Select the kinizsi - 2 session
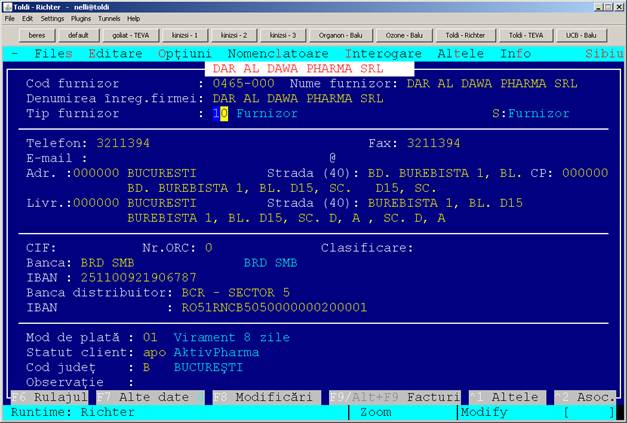 (x=234, y=35)
